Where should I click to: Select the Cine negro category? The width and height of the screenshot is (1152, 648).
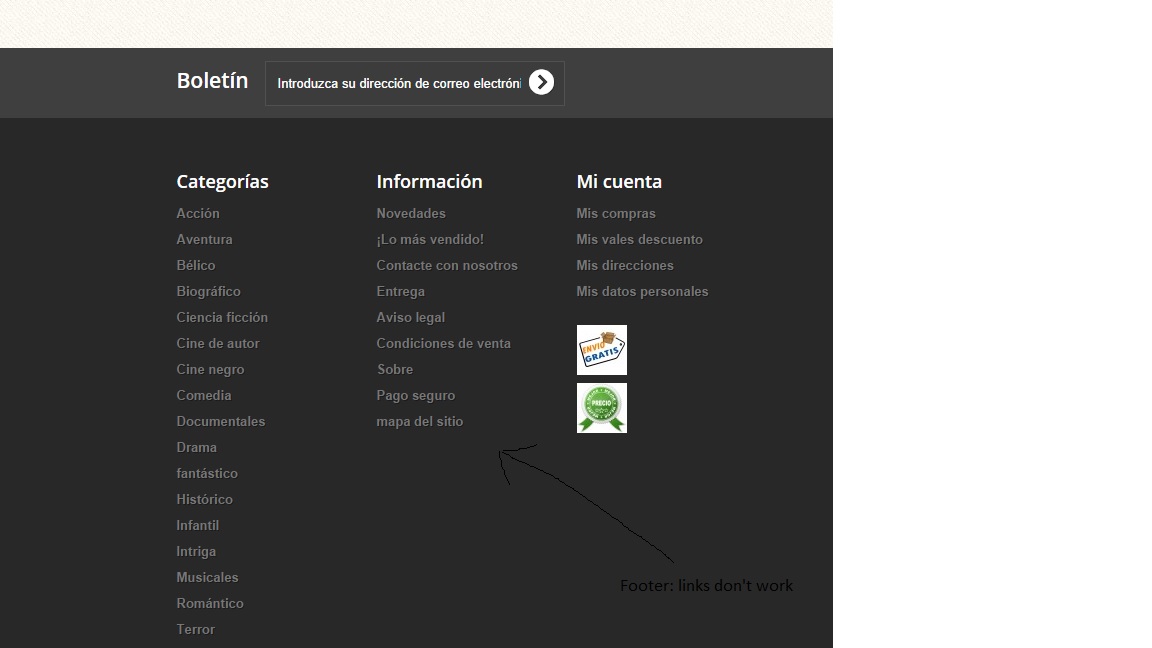(x=210, y=370)
